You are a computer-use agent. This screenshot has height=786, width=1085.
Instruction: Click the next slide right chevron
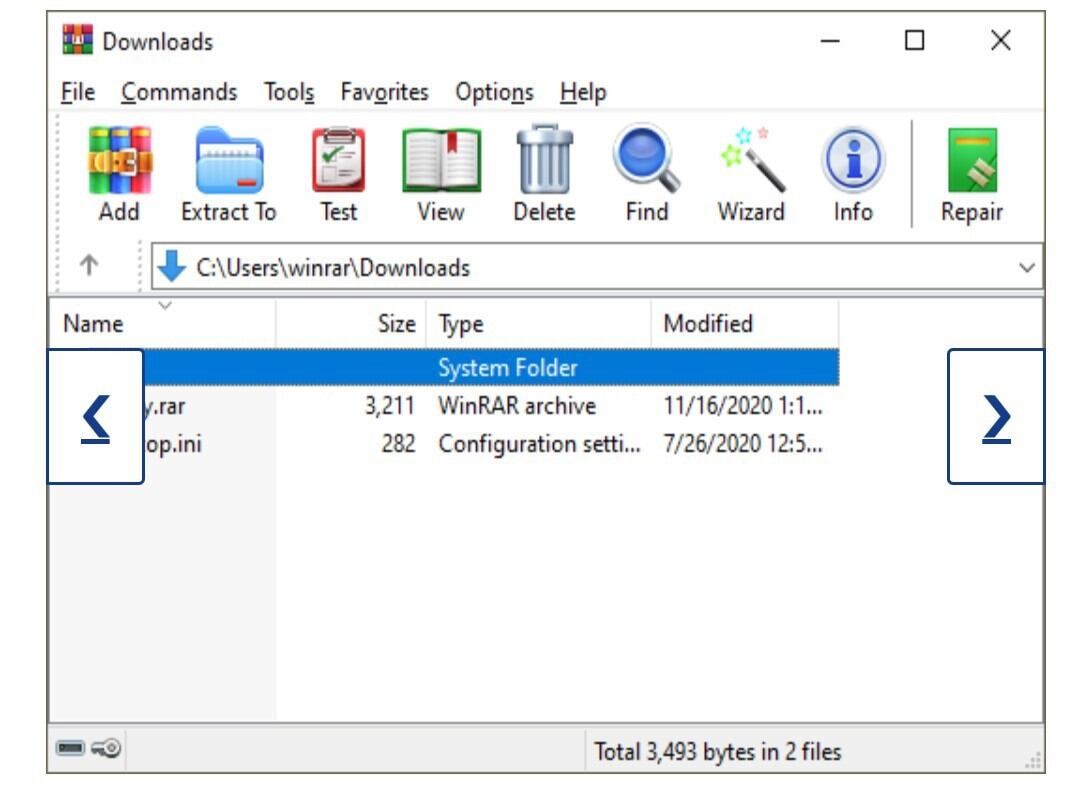tap(996, 417)
